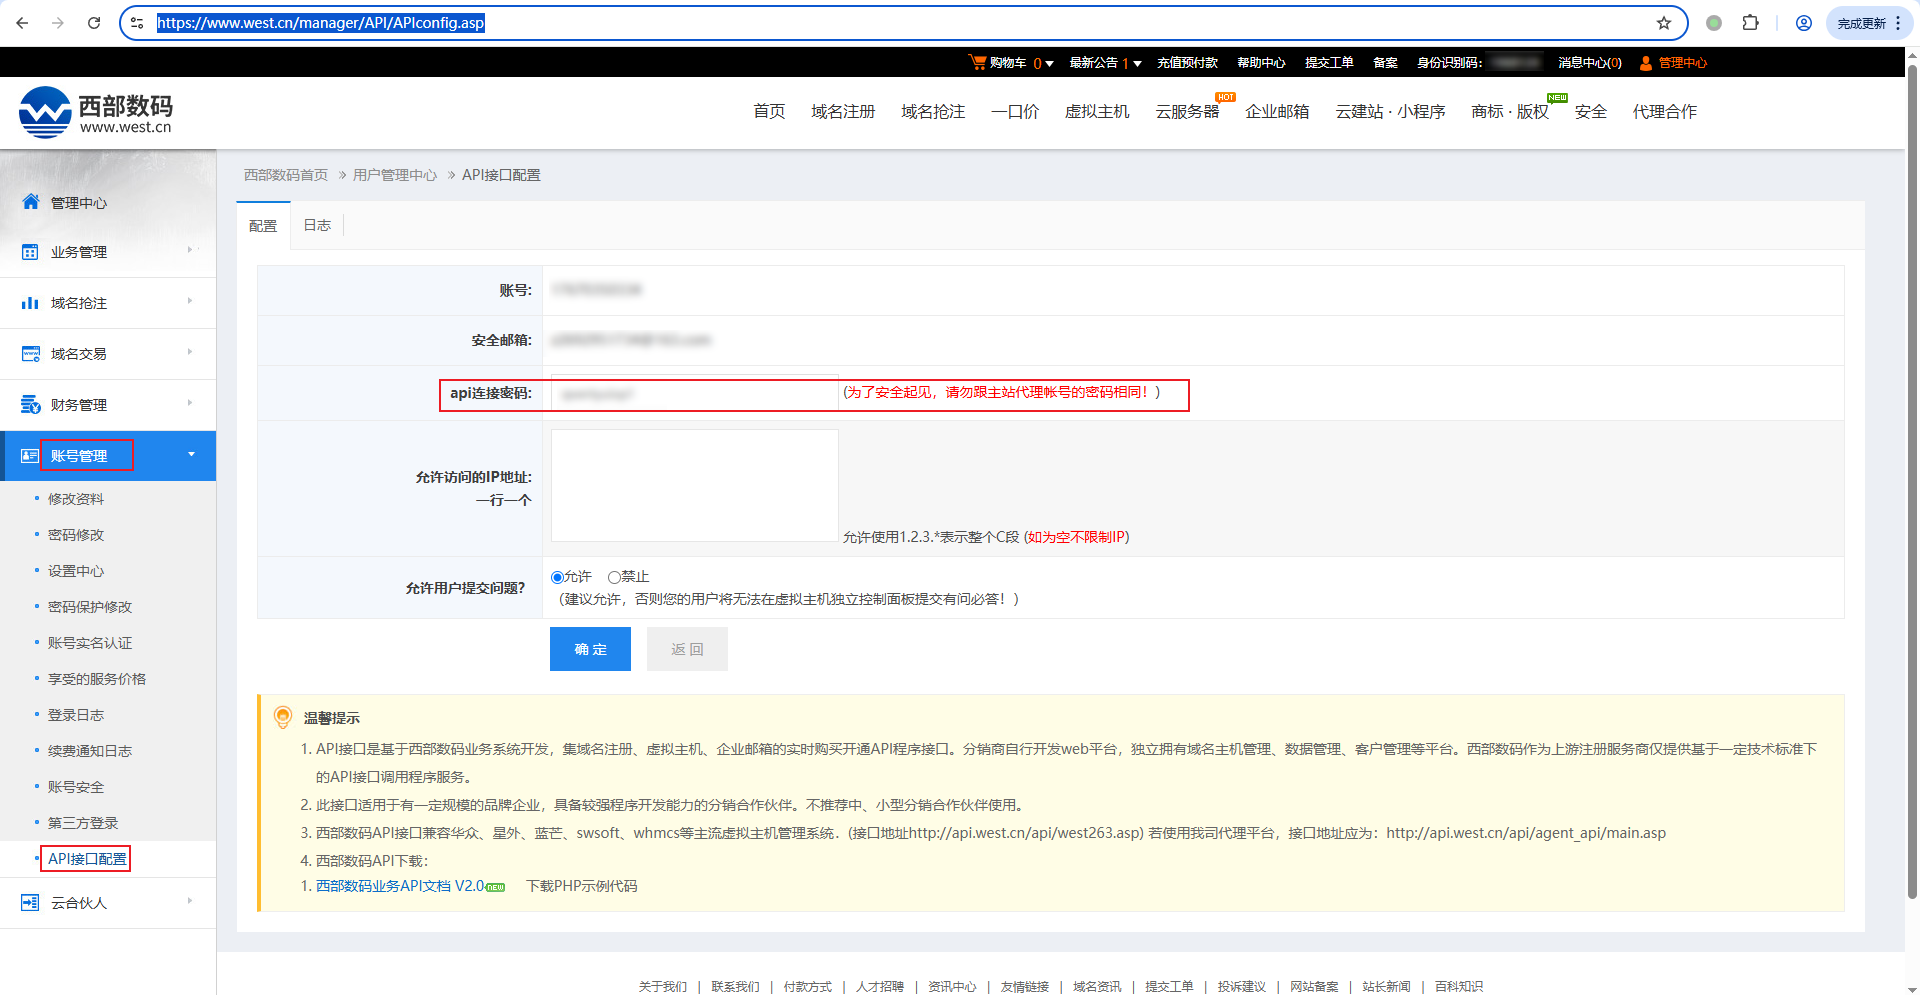Click the 业务管理 calendar icon
The image size is (1920, 995).
pos(31,252)
